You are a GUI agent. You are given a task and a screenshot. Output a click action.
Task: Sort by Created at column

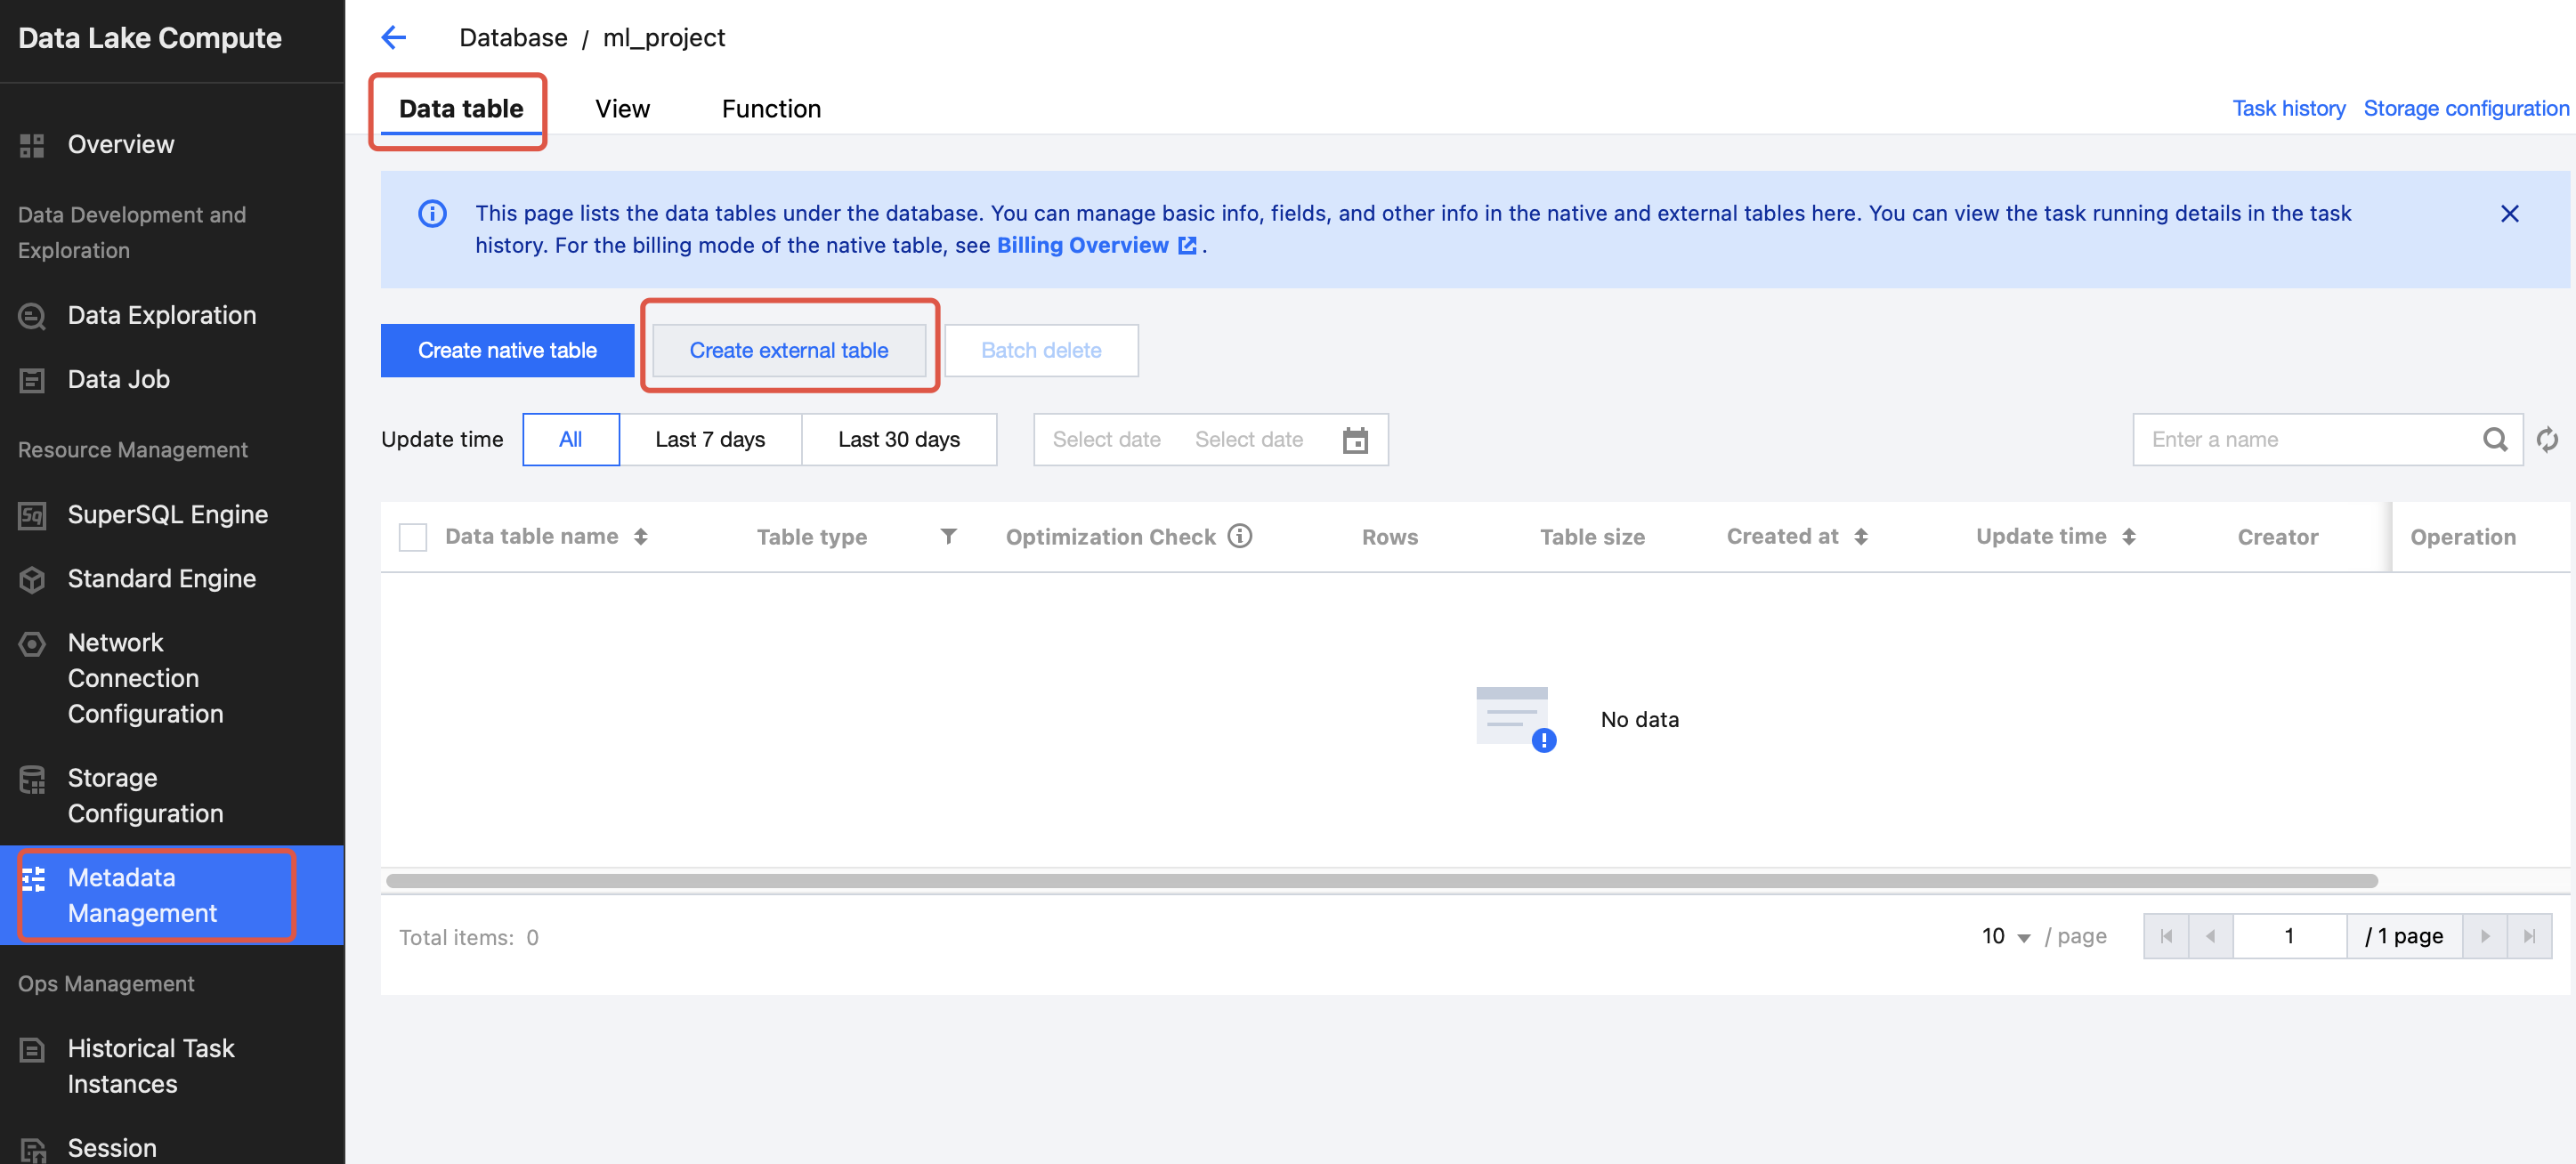(x=1860, y=537)
